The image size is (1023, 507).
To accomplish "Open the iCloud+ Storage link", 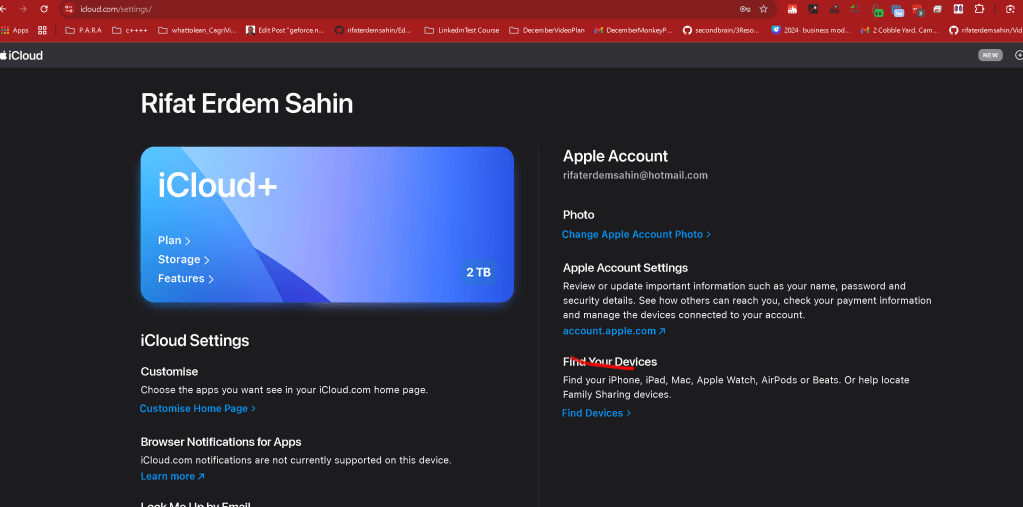I will point(183,260).
